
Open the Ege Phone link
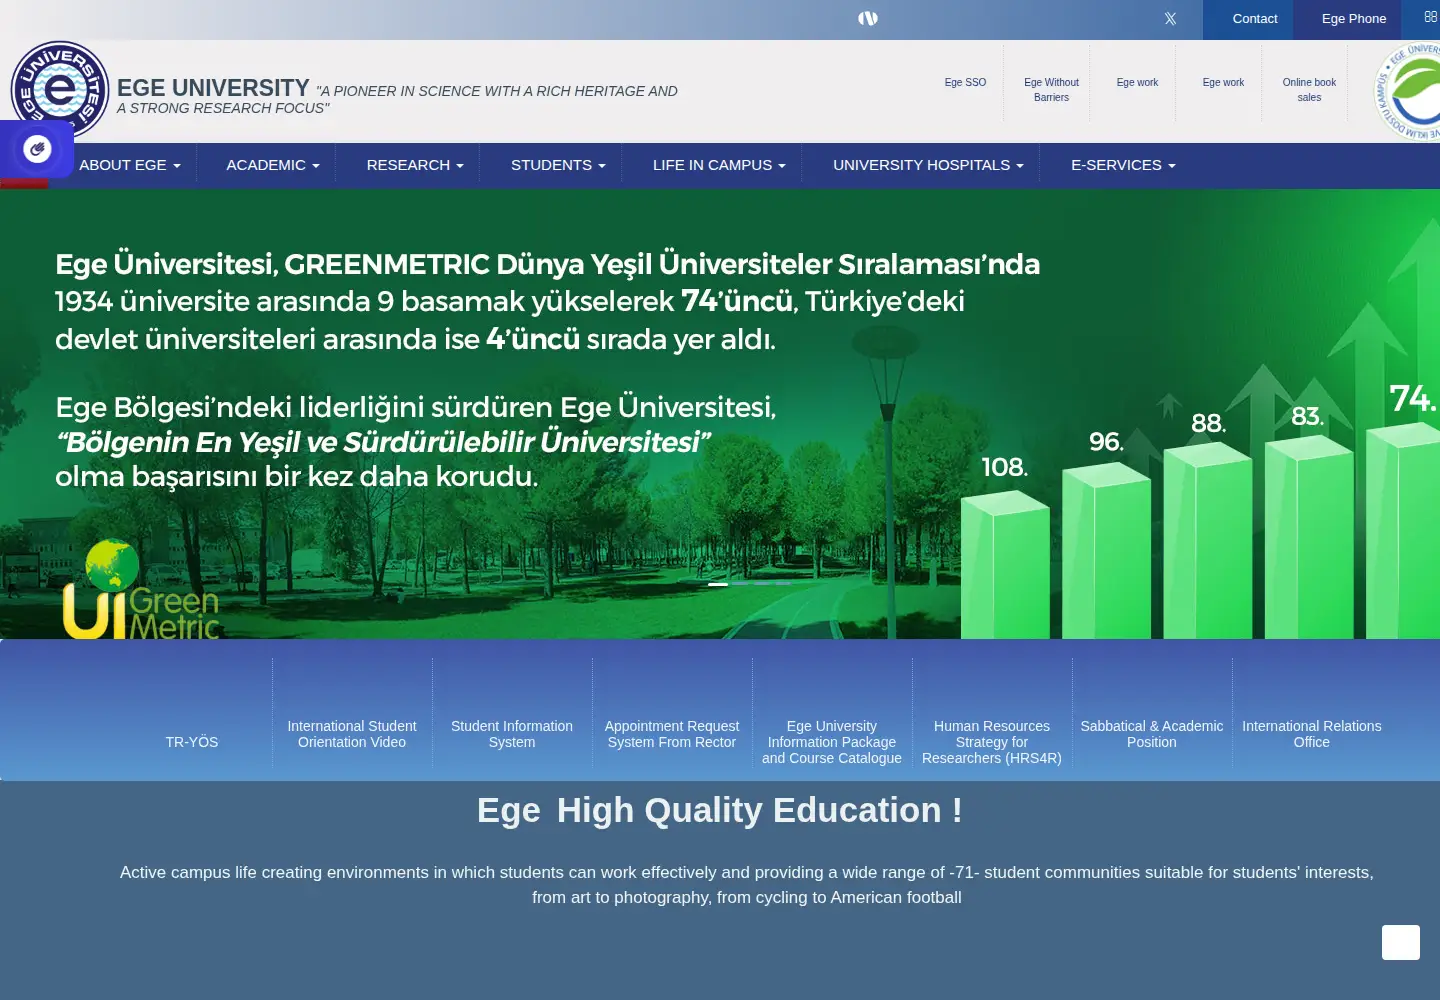pos(1354,19)
